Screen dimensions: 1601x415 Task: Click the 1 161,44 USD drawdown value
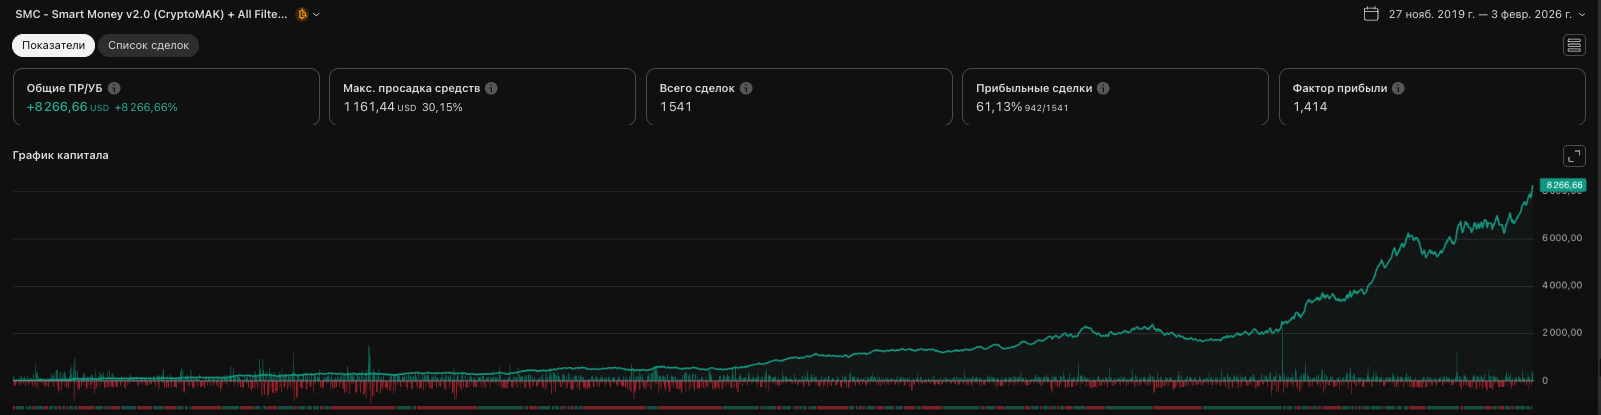point(370,107)
